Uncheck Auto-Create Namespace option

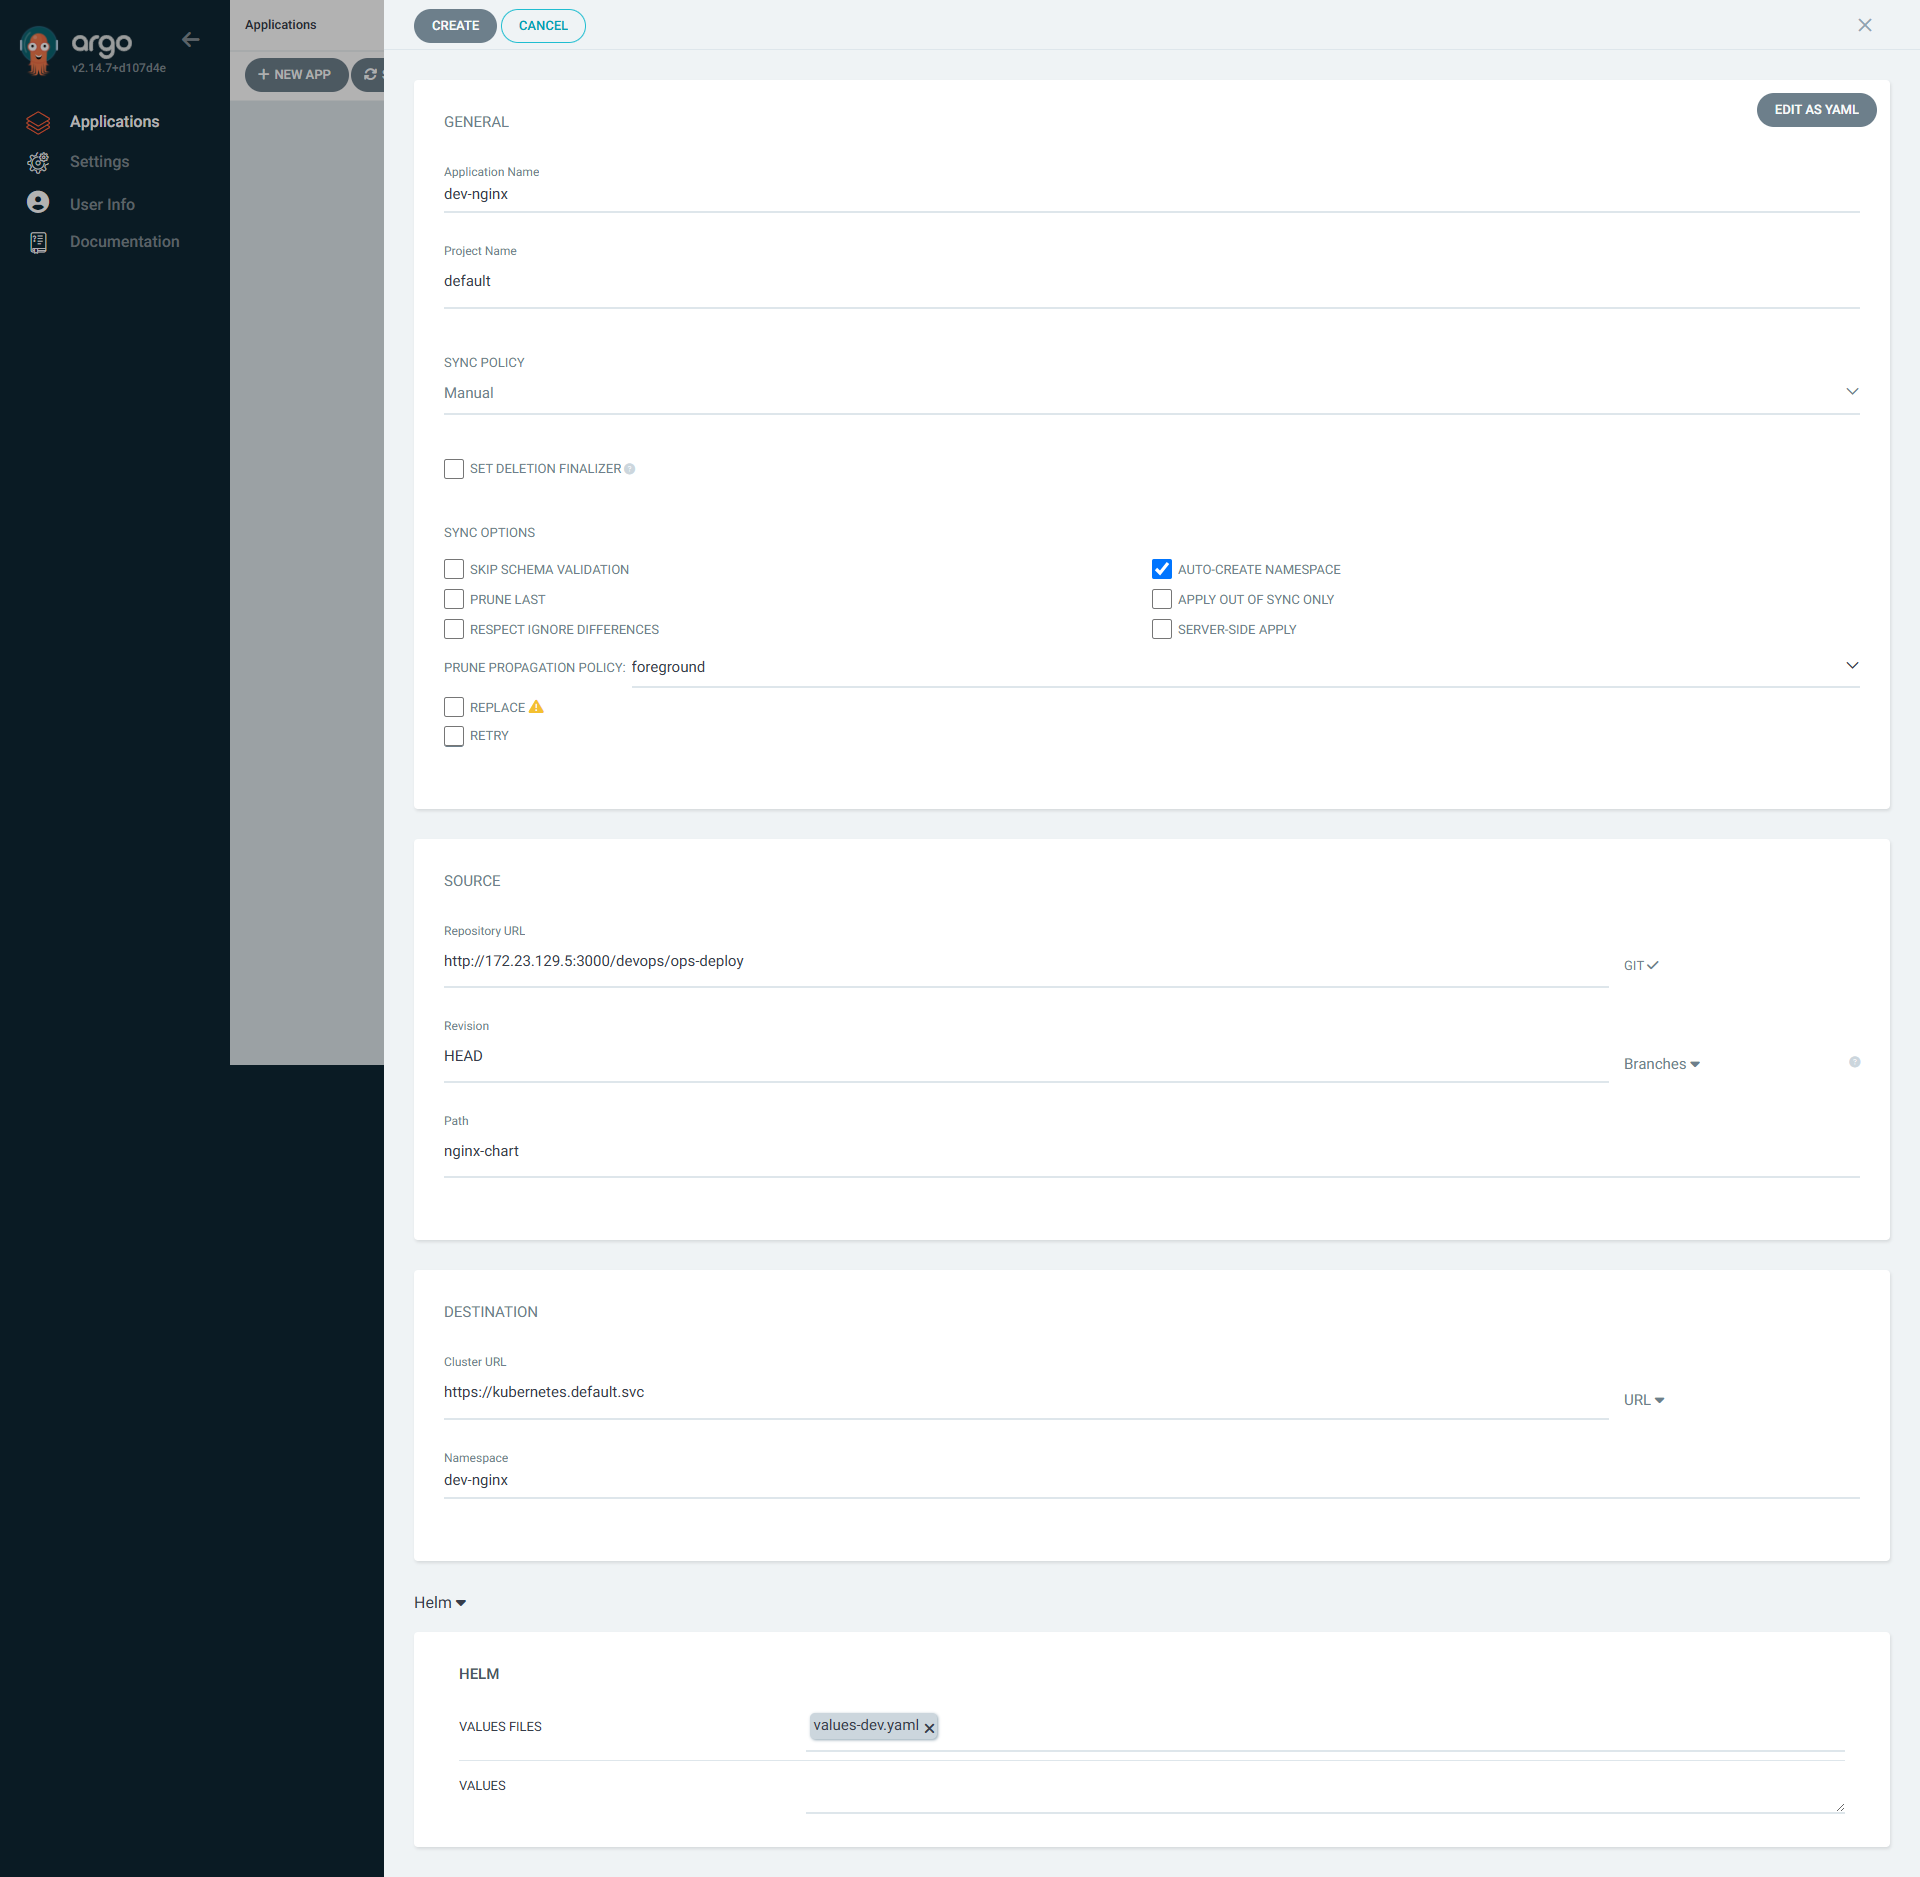coord(1161,569)
